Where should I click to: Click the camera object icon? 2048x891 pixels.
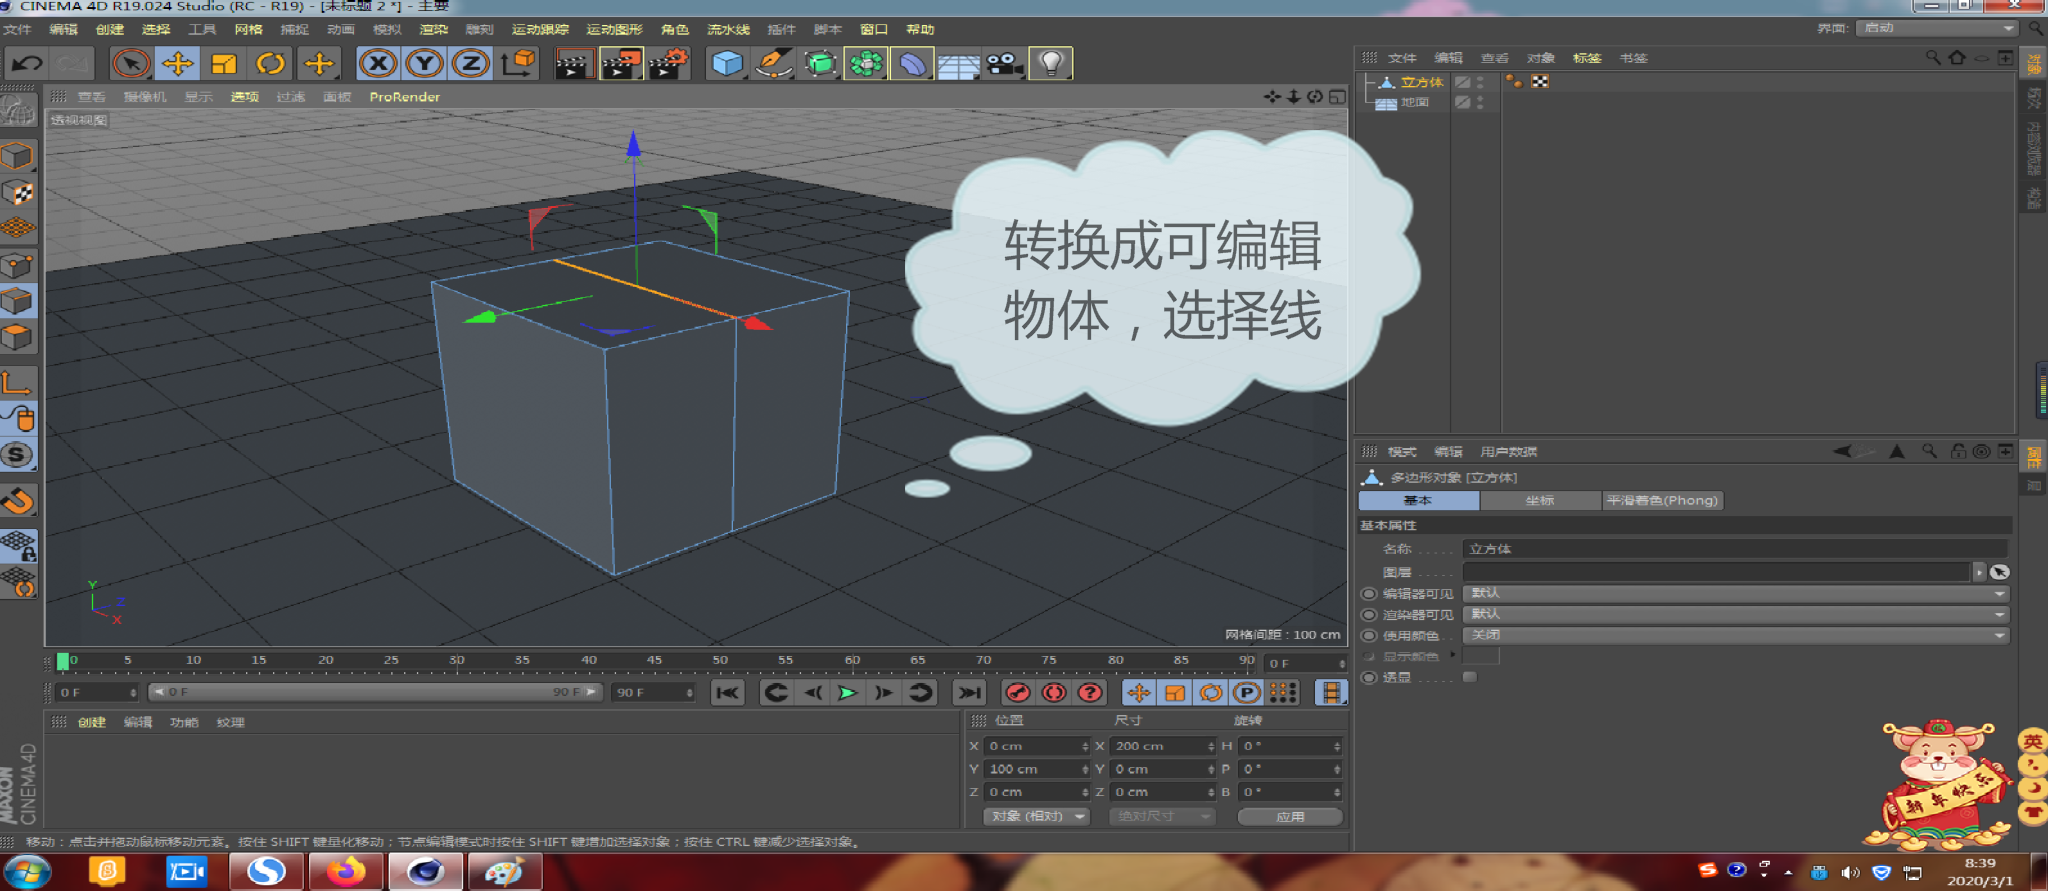pyautogui.click(x=1004, y=64)
